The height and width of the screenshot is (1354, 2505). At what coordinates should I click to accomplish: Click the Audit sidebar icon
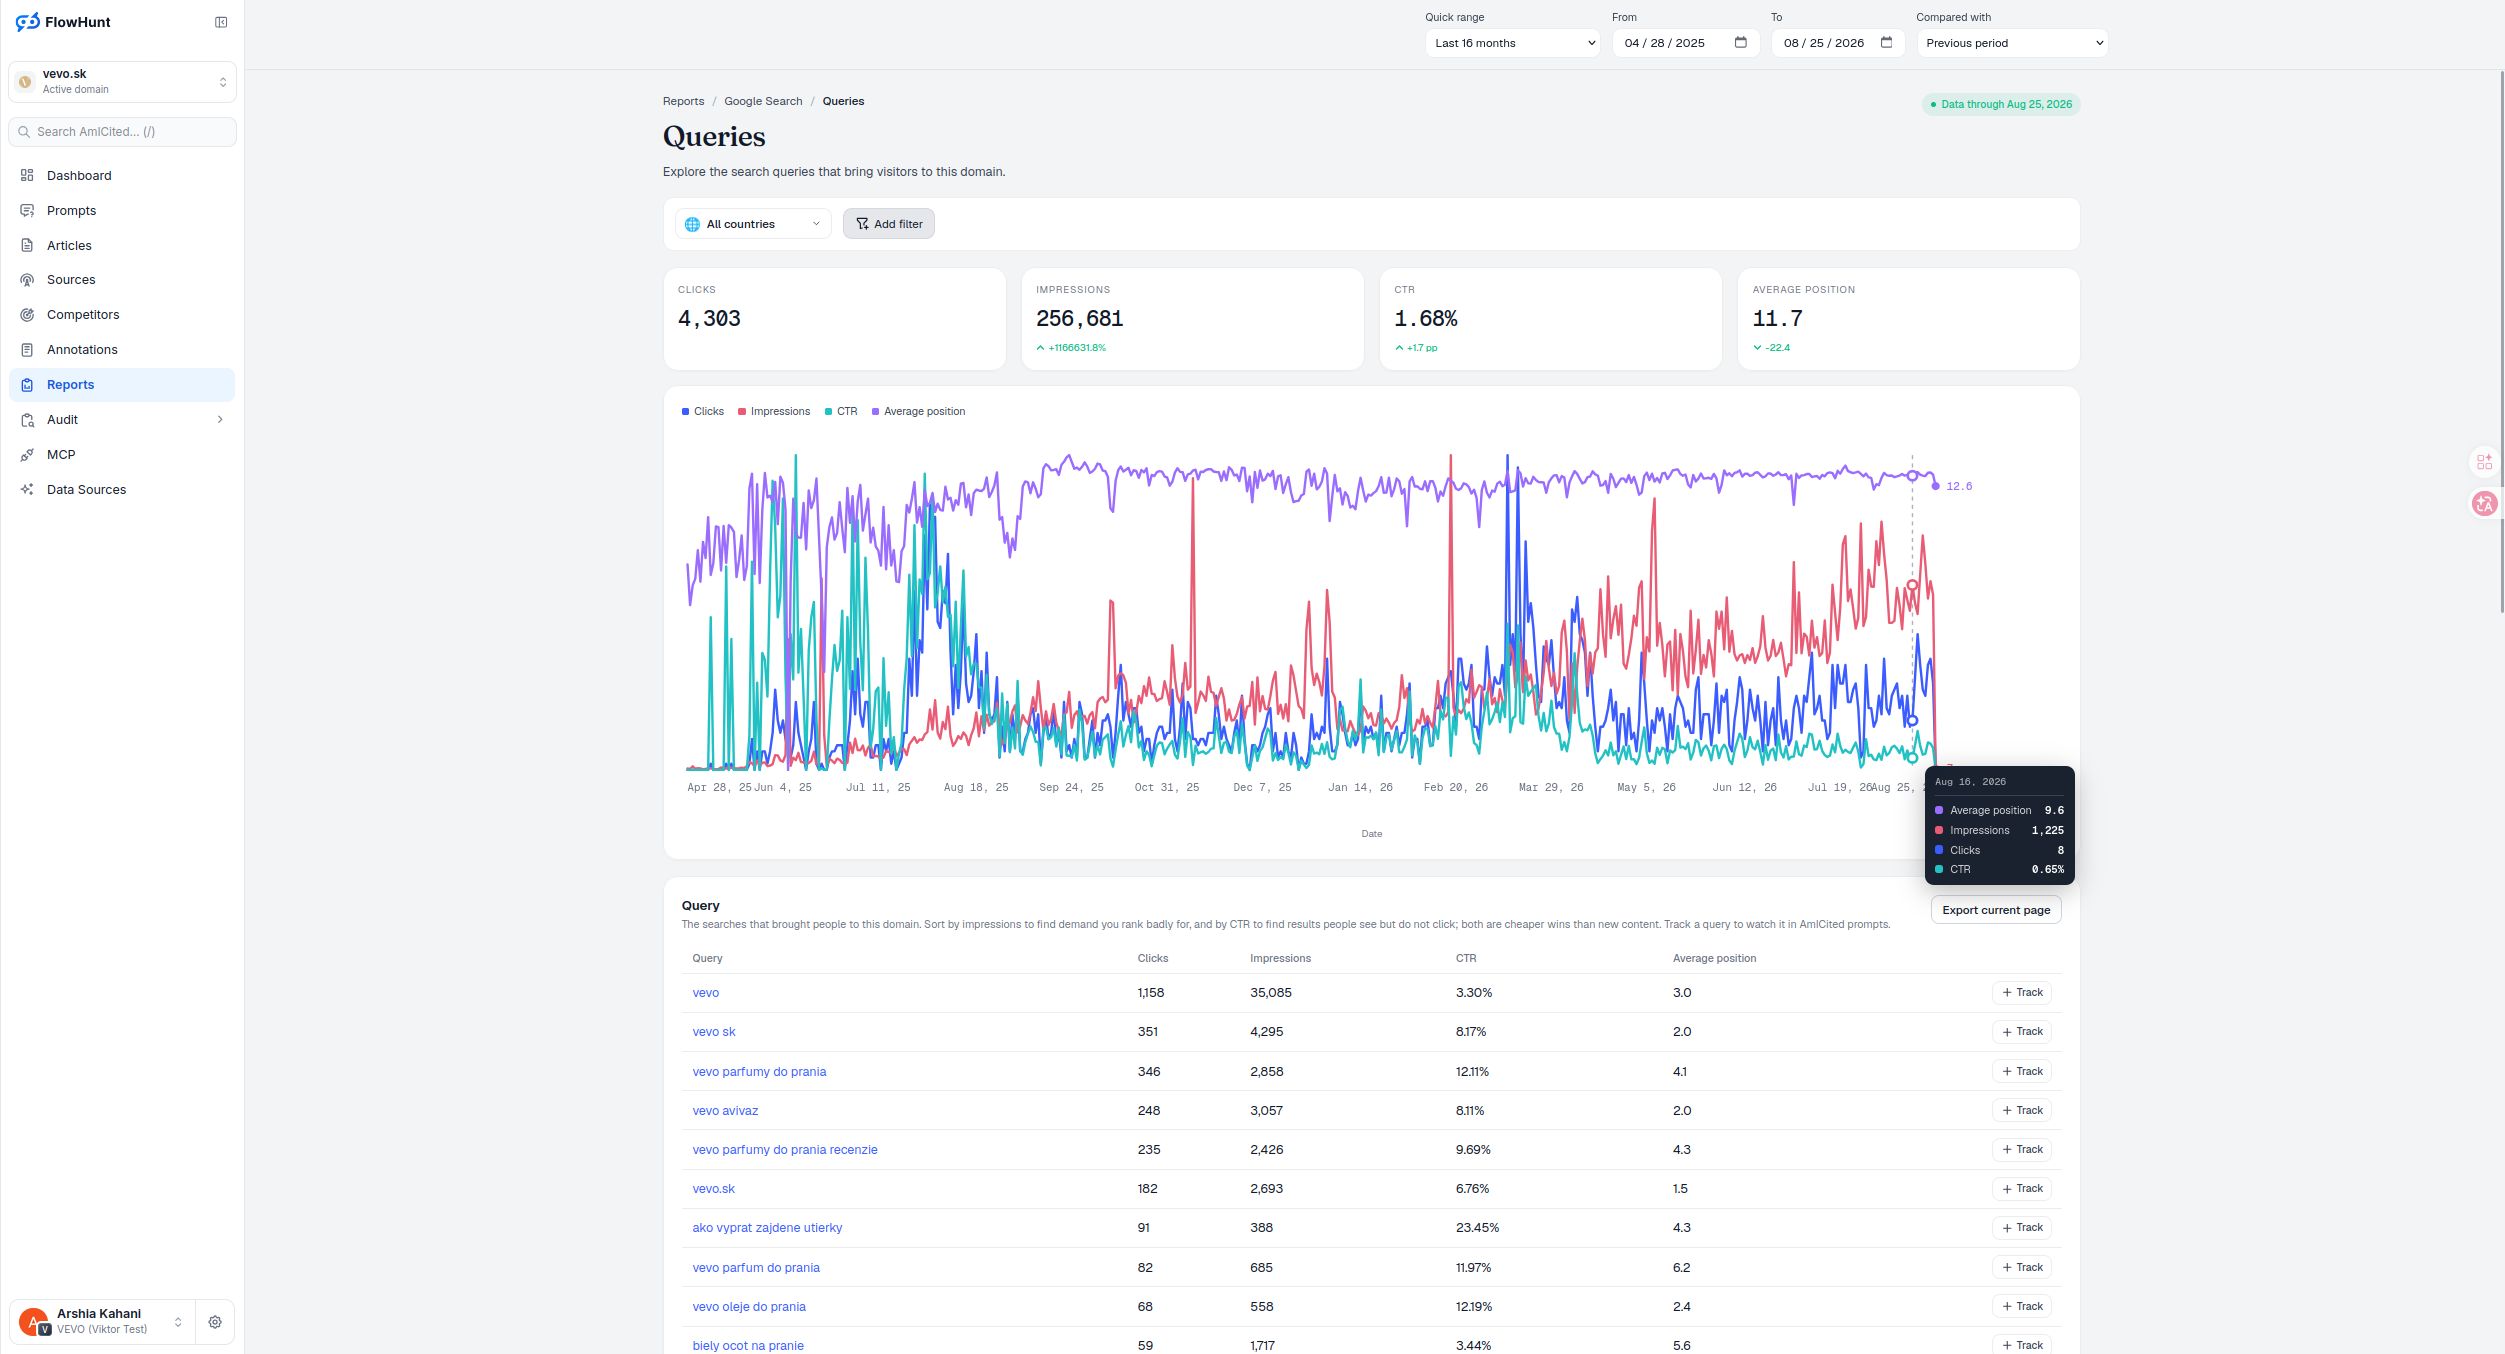point(27,420)
